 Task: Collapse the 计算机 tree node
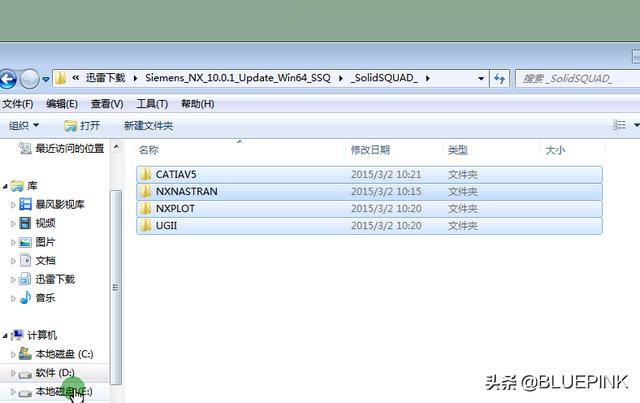tap(5, 336)
